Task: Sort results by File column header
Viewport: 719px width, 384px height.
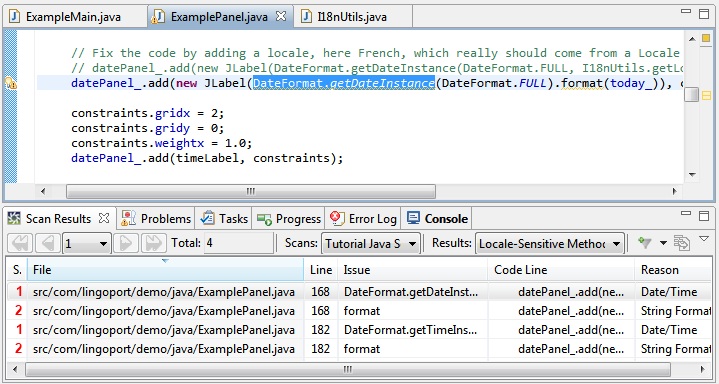Action: point(166,270)
